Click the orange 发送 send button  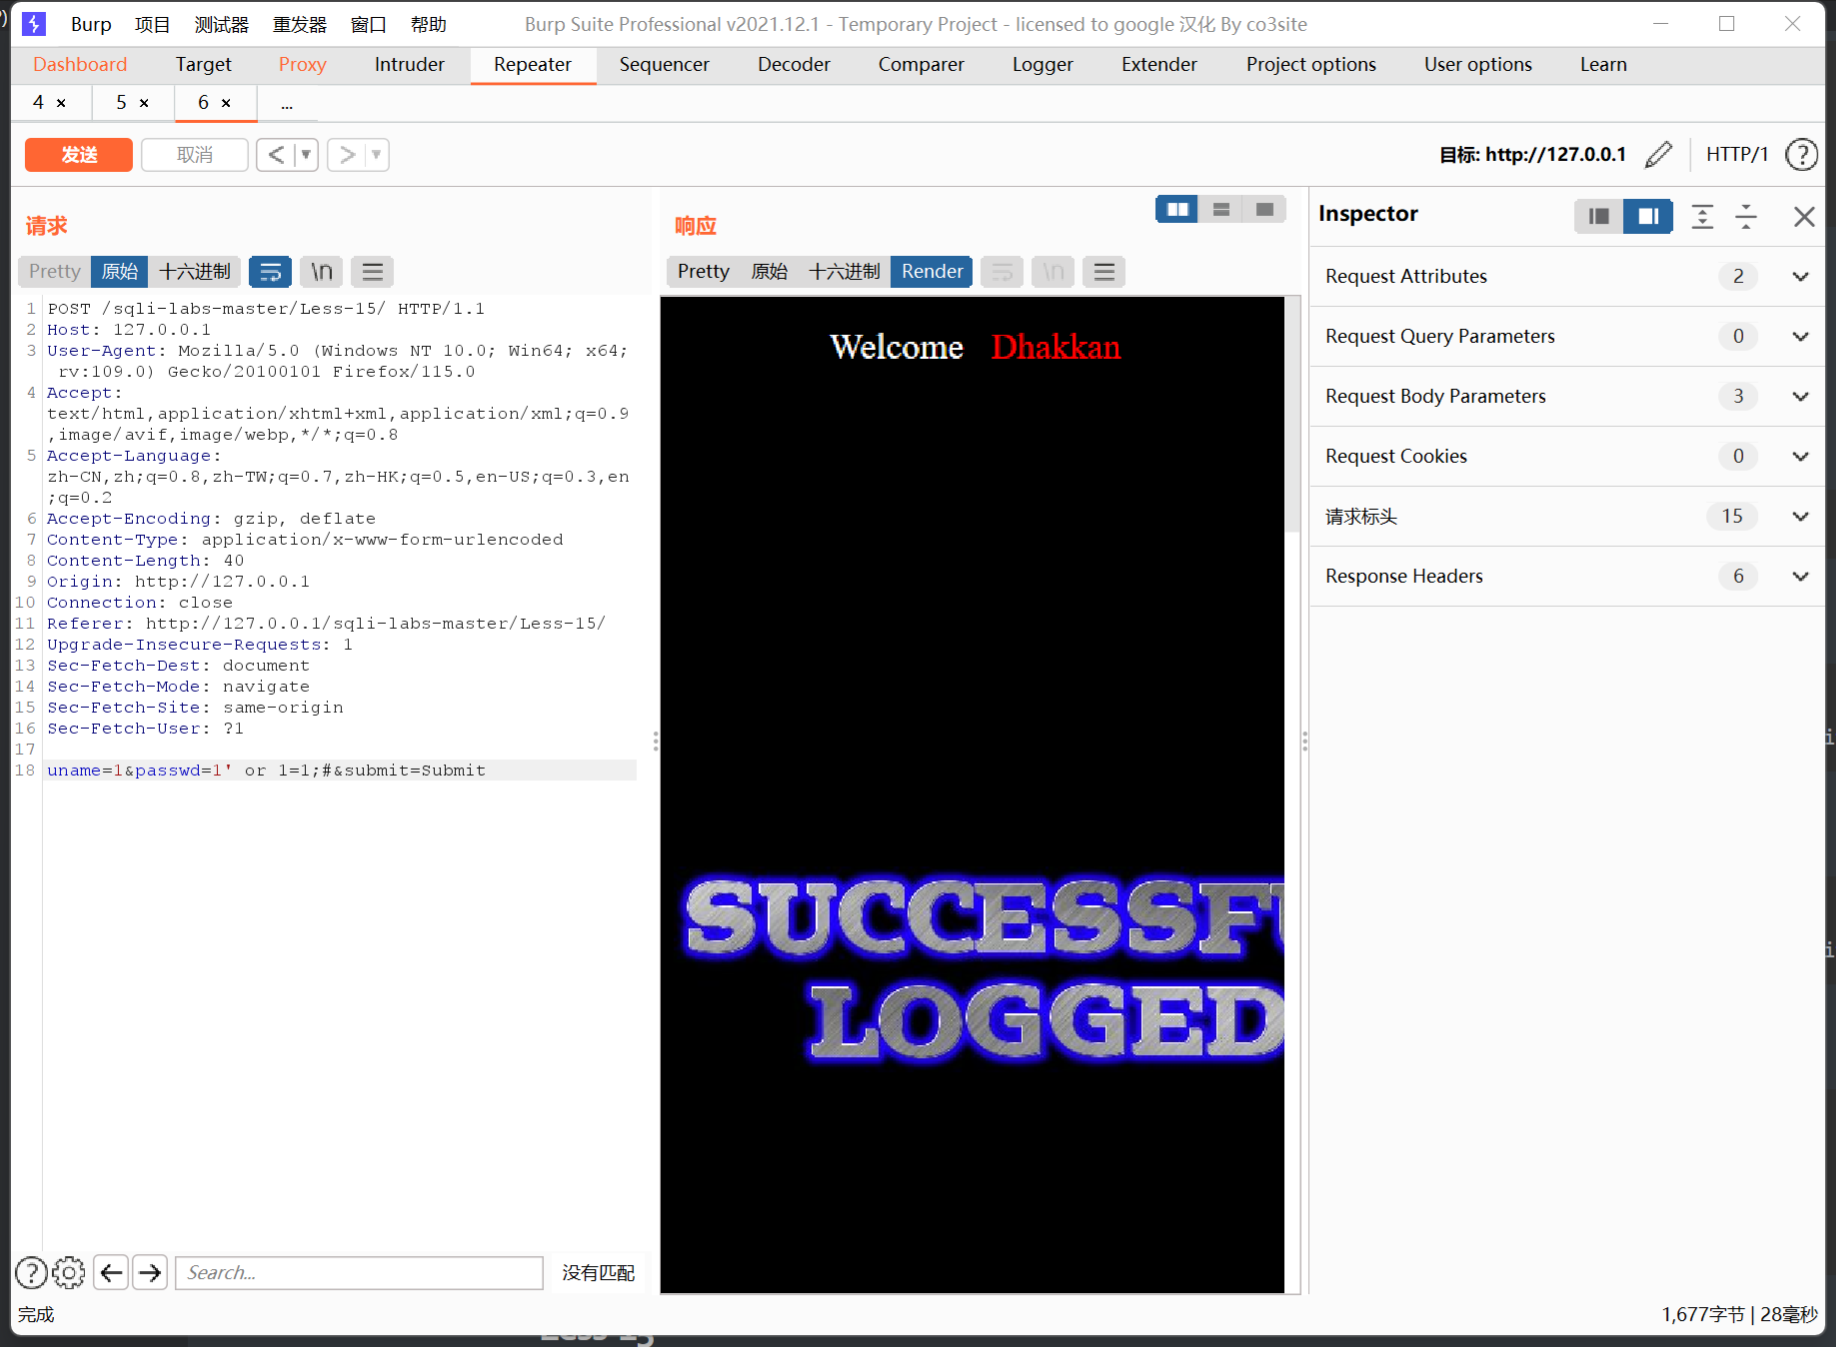(x=78, y=155)
